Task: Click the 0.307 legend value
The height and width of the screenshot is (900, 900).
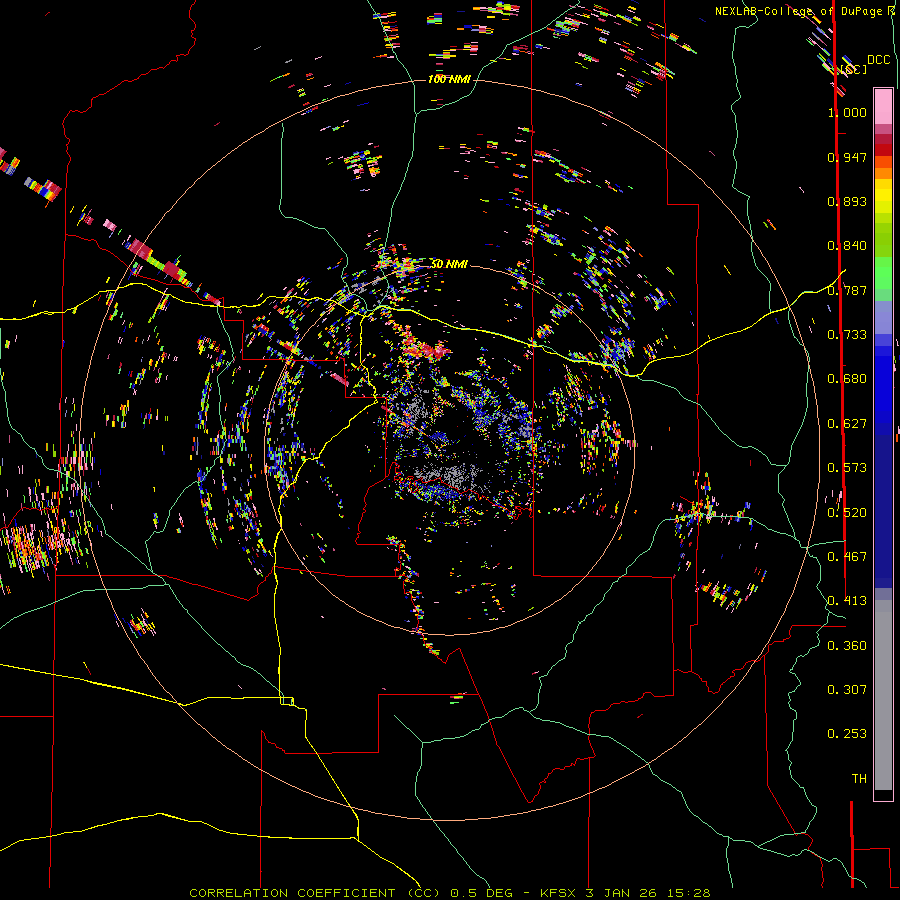Action: tap(847, 690)
